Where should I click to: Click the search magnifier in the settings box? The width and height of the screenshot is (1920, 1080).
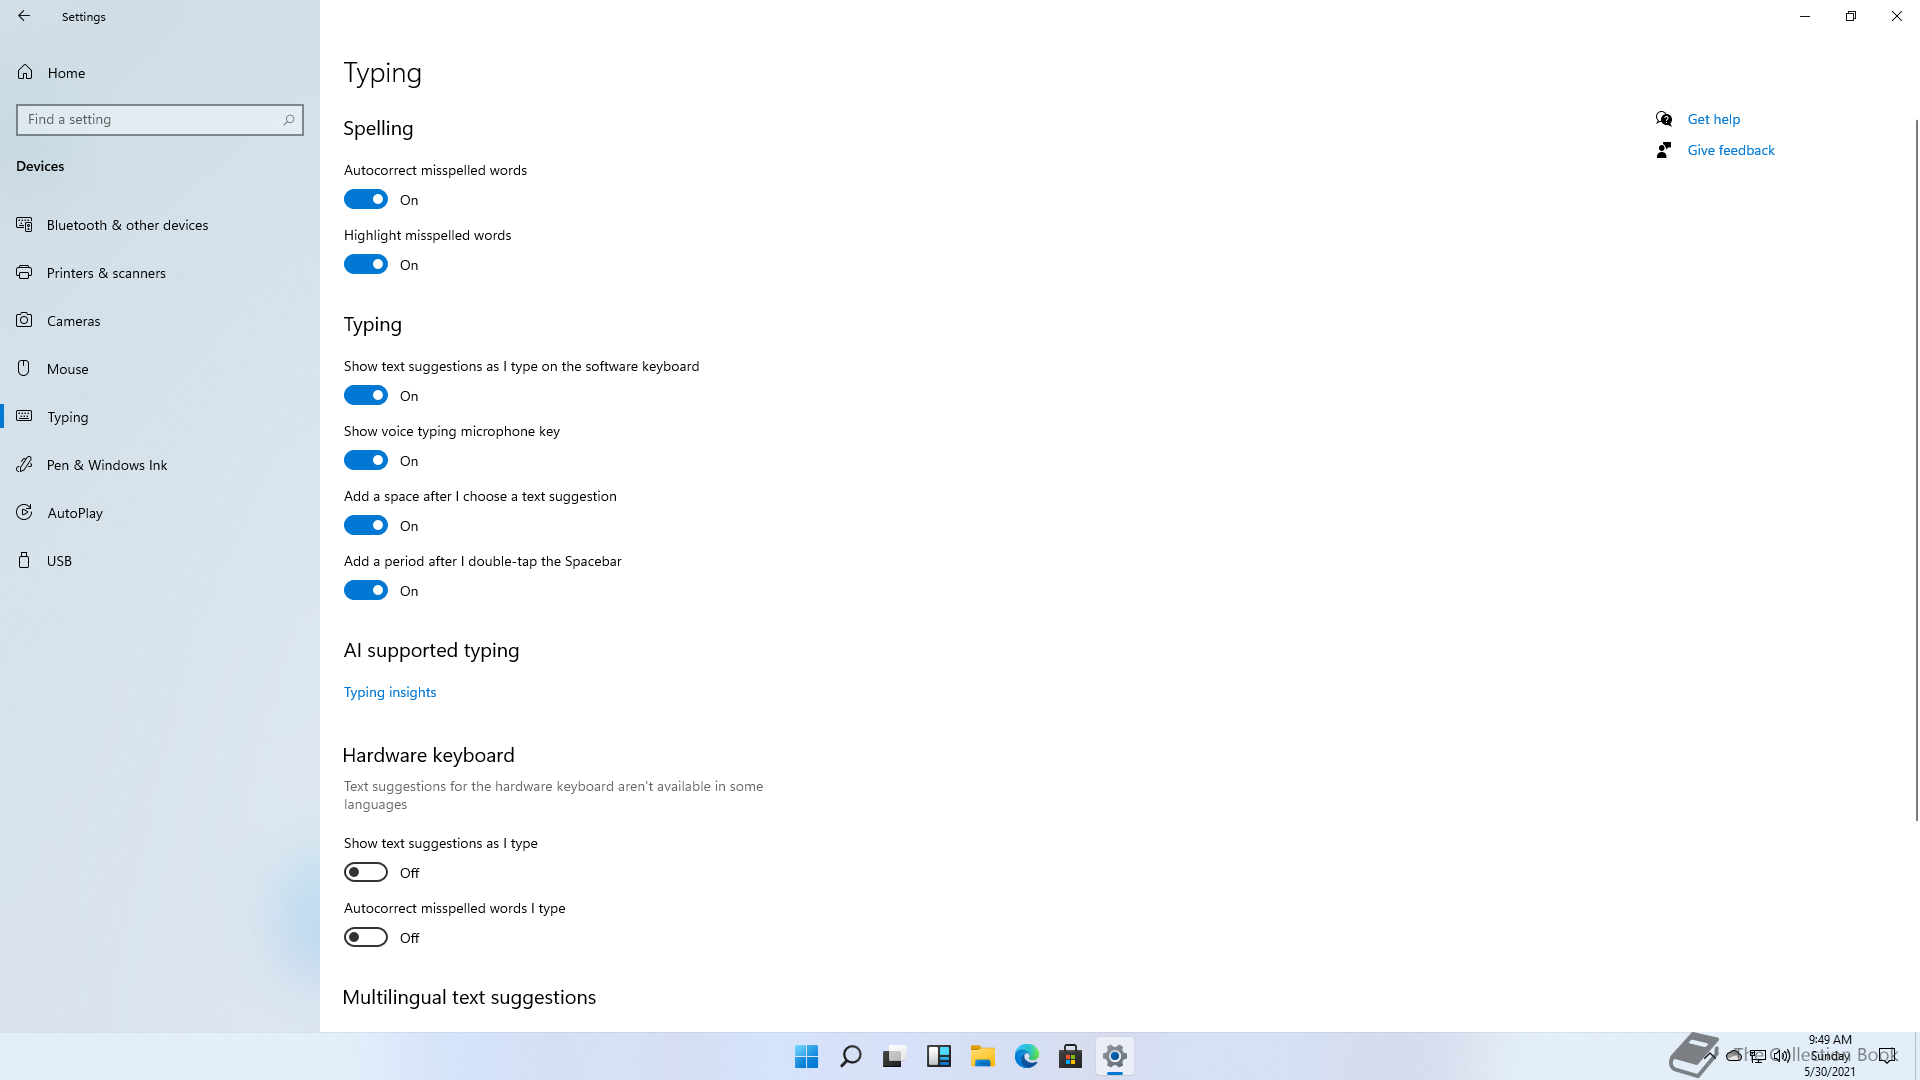pyautogui.click(x=289, y=119)
